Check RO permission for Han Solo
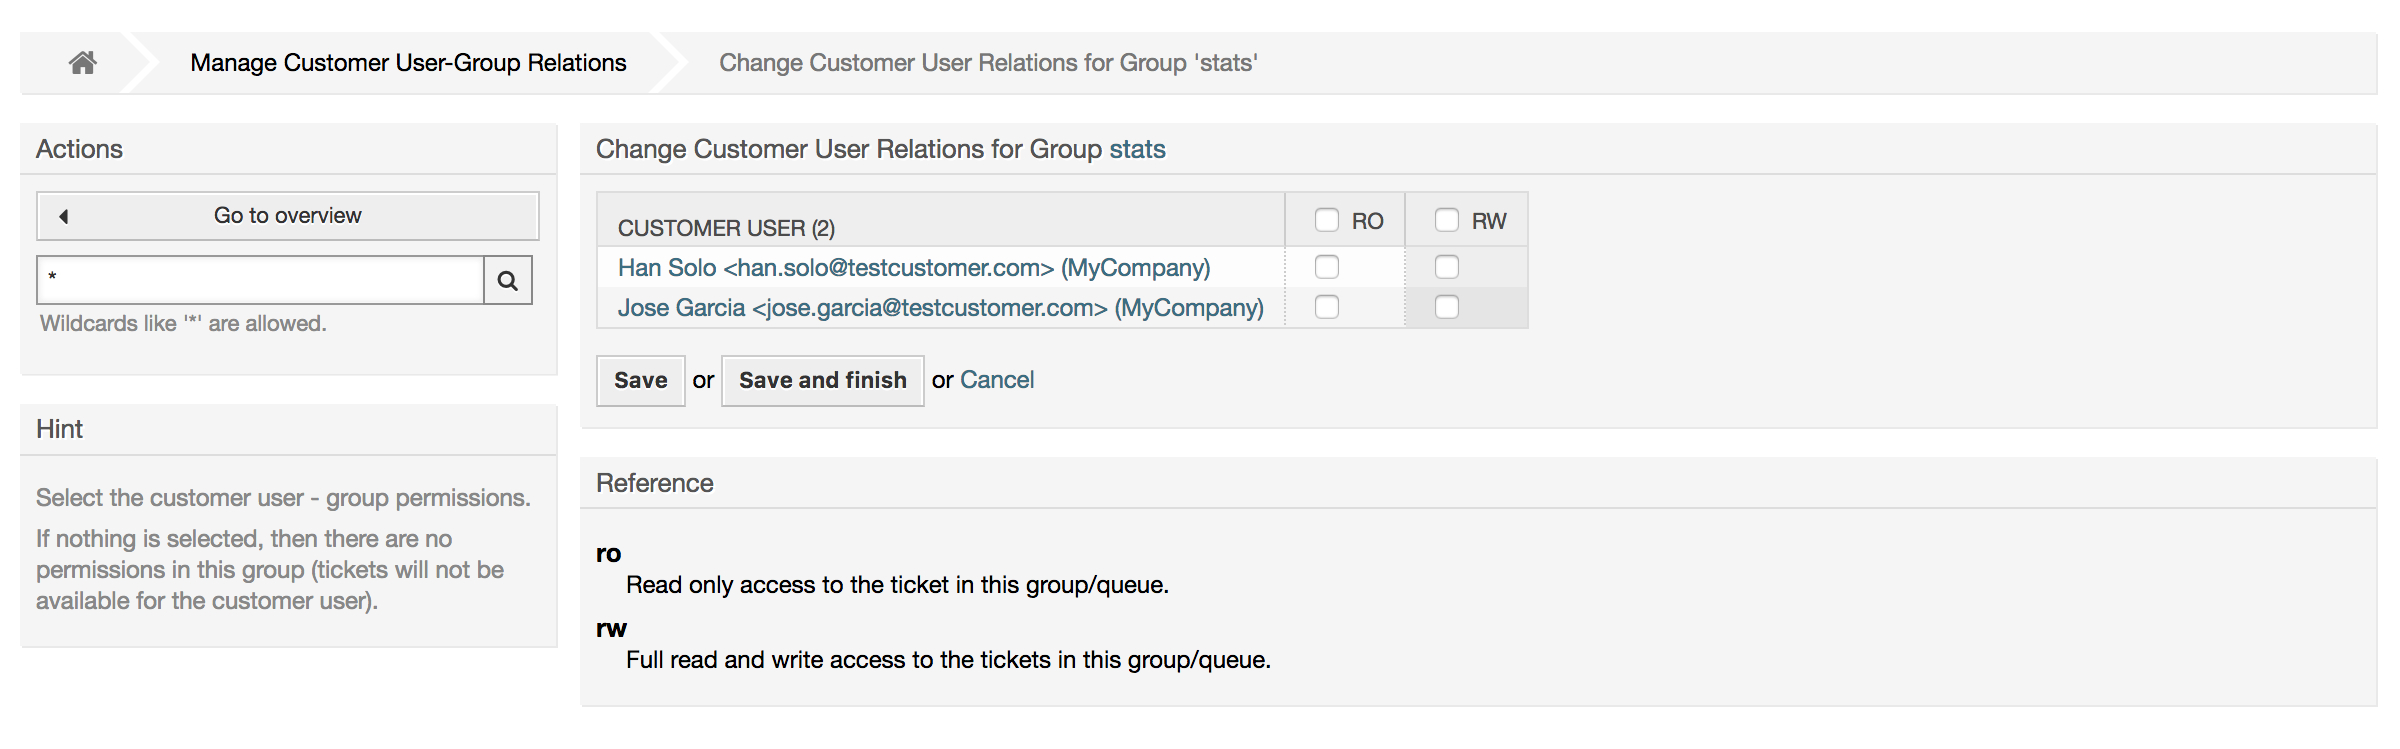This screenshot has width=2400, height=749. [1327, 266]
